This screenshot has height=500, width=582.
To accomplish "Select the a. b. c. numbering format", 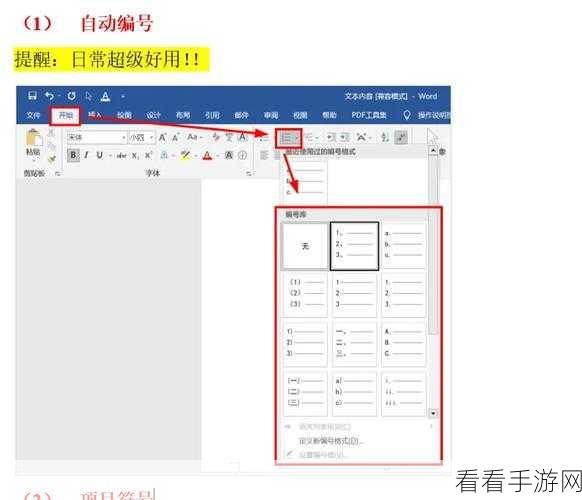I will (403, 245).
